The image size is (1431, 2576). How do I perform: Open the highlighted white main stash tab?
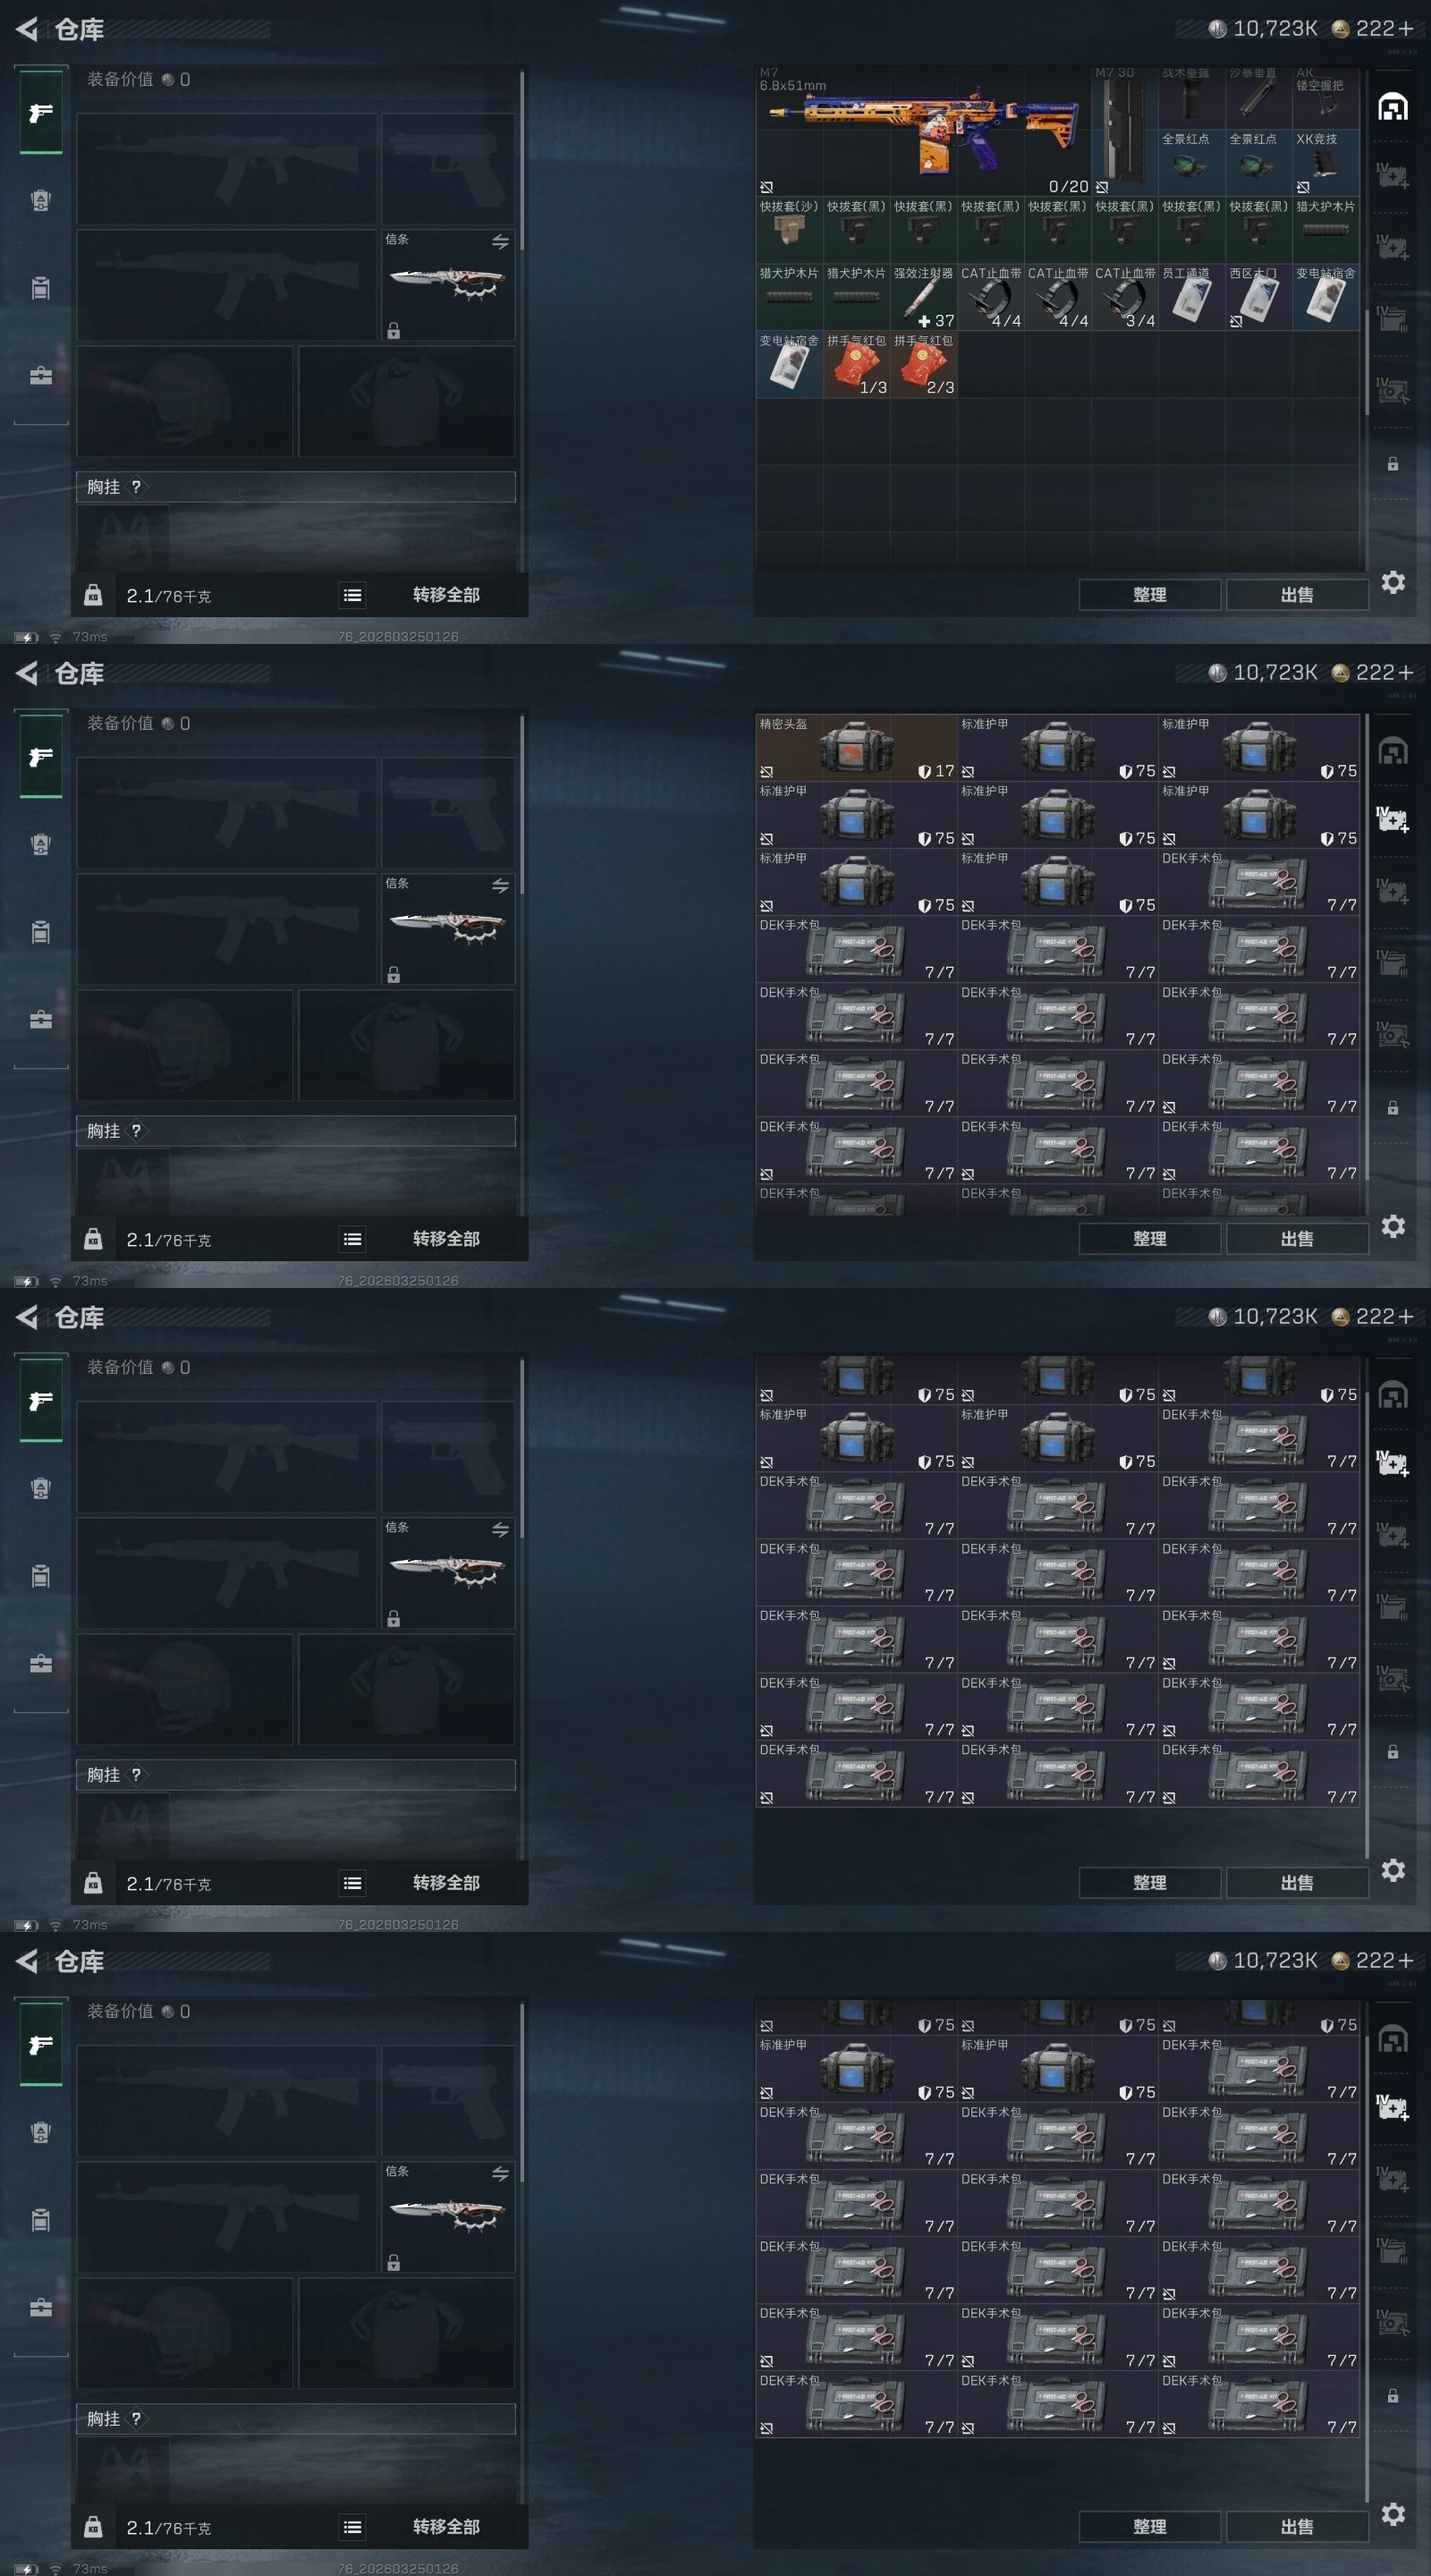1393,107
